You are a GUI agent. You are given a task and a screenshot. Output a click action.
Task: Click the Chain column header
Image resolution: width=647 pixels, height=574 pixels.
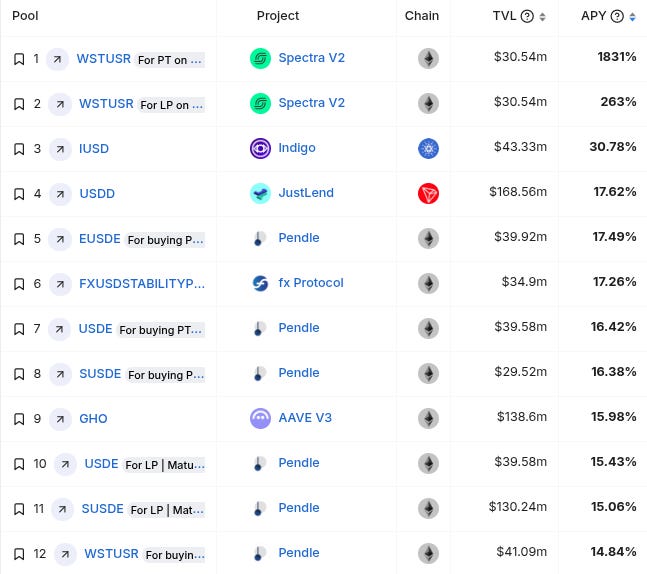[422, 16]
